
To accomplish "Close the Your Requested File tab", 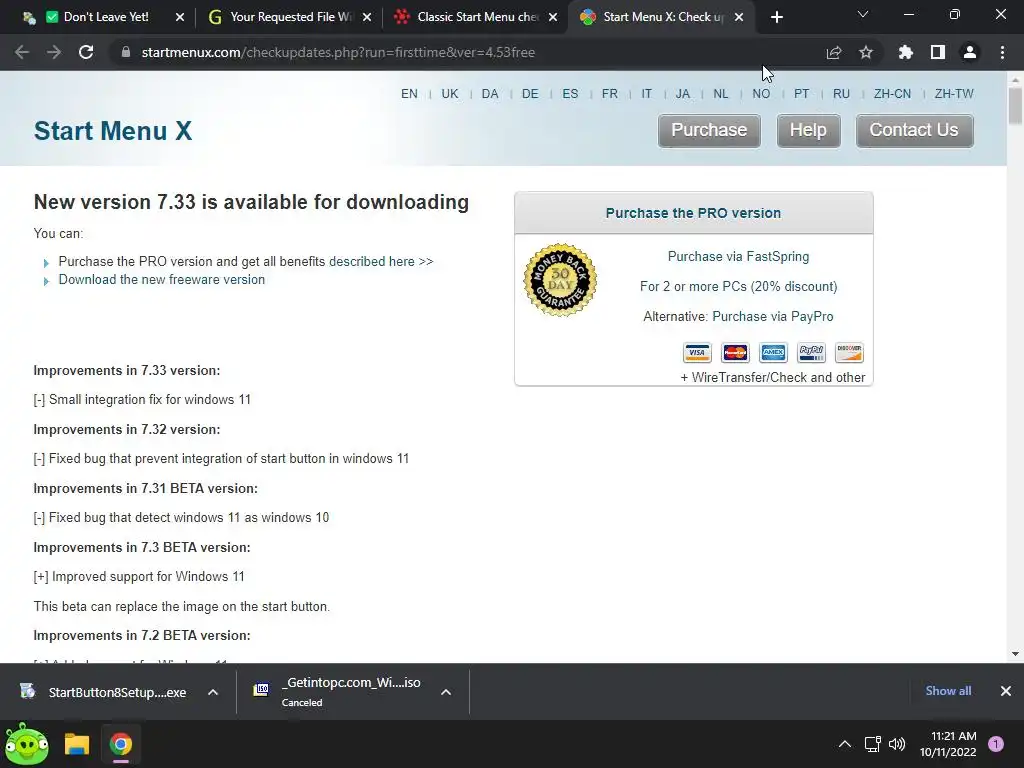I will (367, 17).
